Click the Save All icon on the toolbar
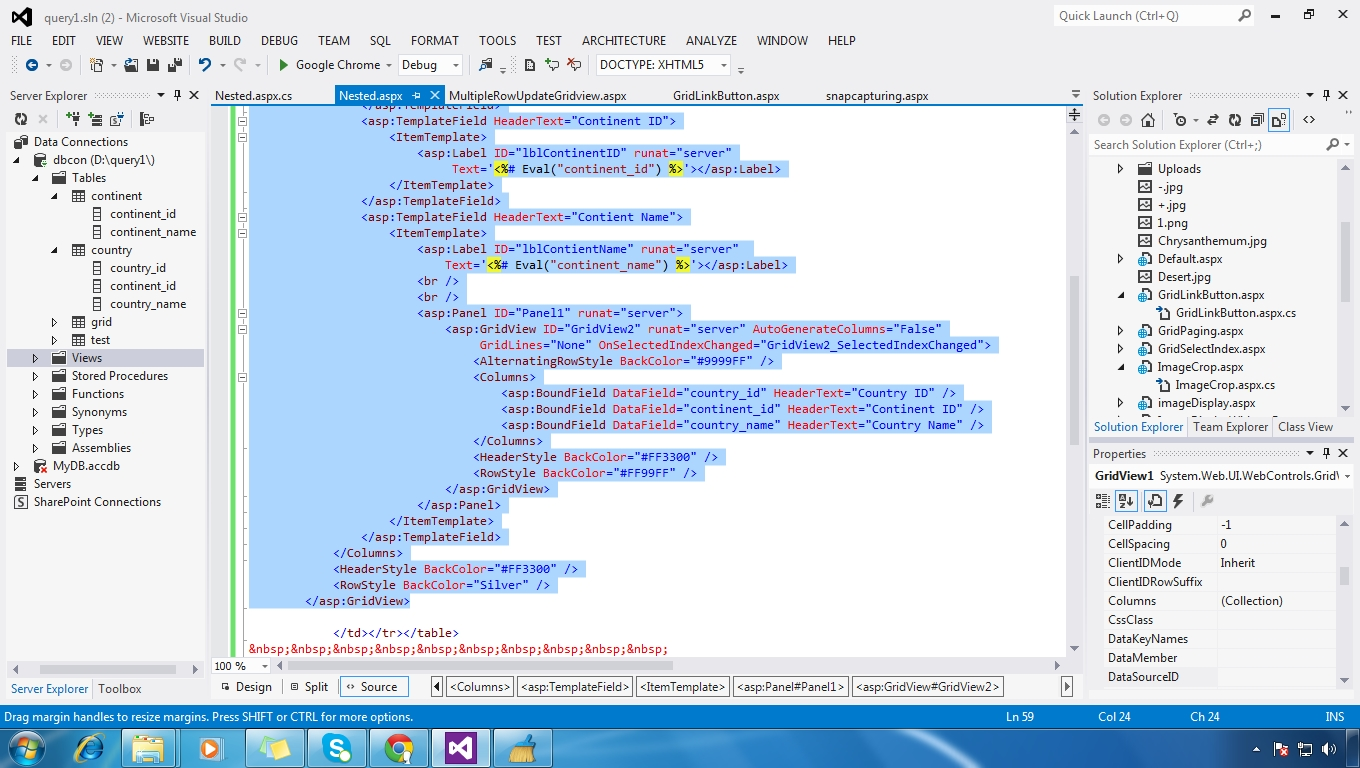Screen dimensions: 1360x768 (175, 64)
